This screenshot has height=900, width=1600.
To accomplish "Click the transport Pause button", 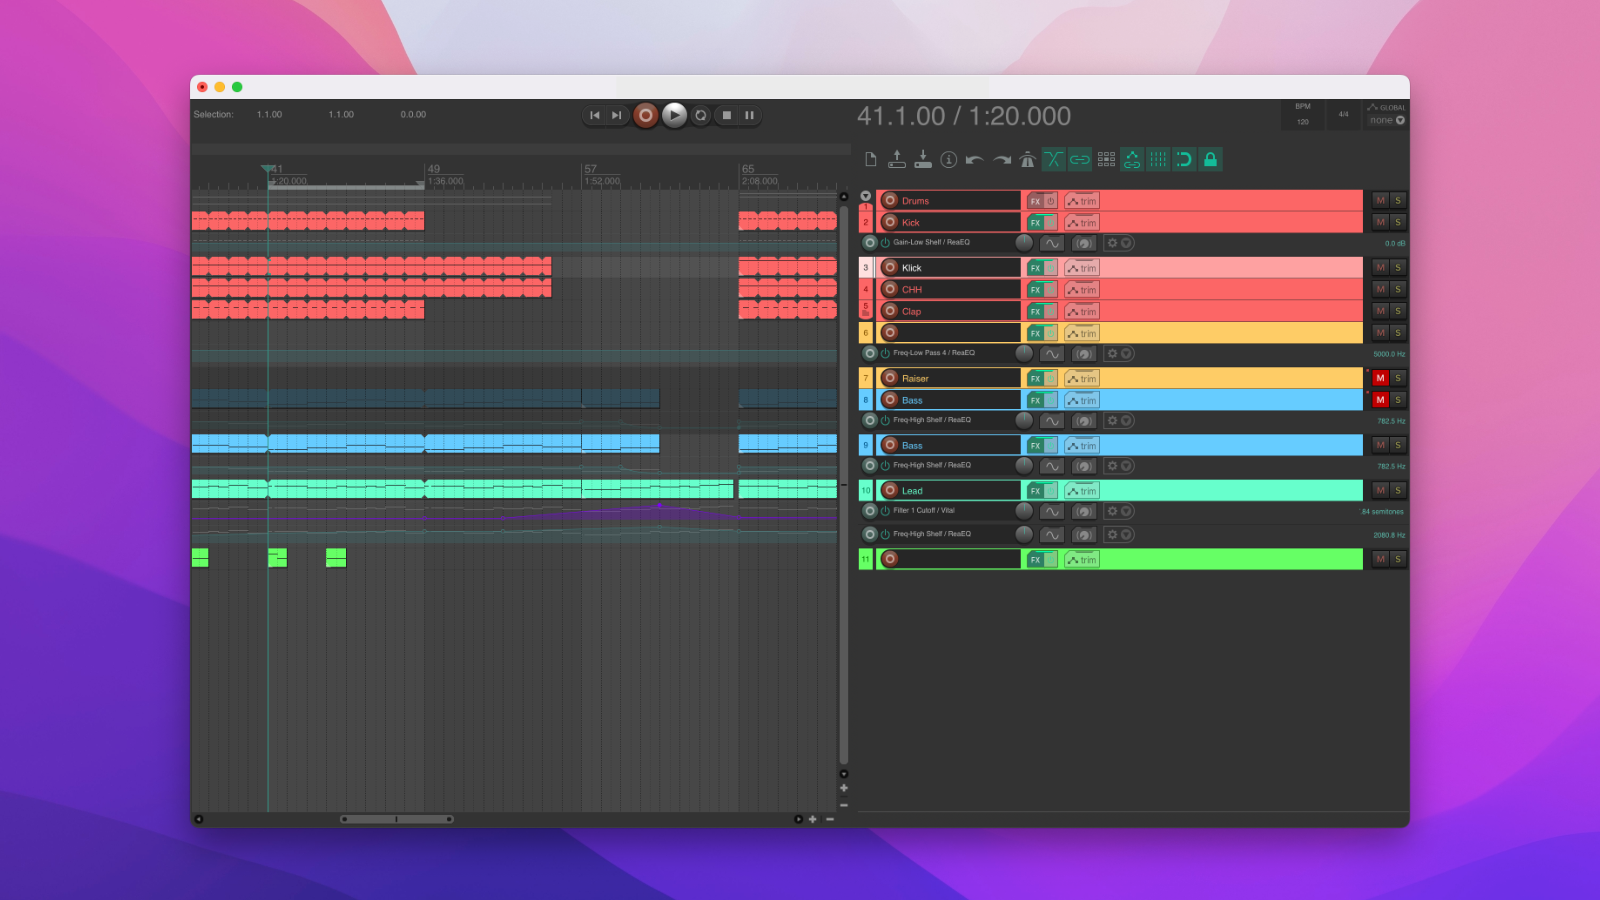I will [x=749, y=115].
